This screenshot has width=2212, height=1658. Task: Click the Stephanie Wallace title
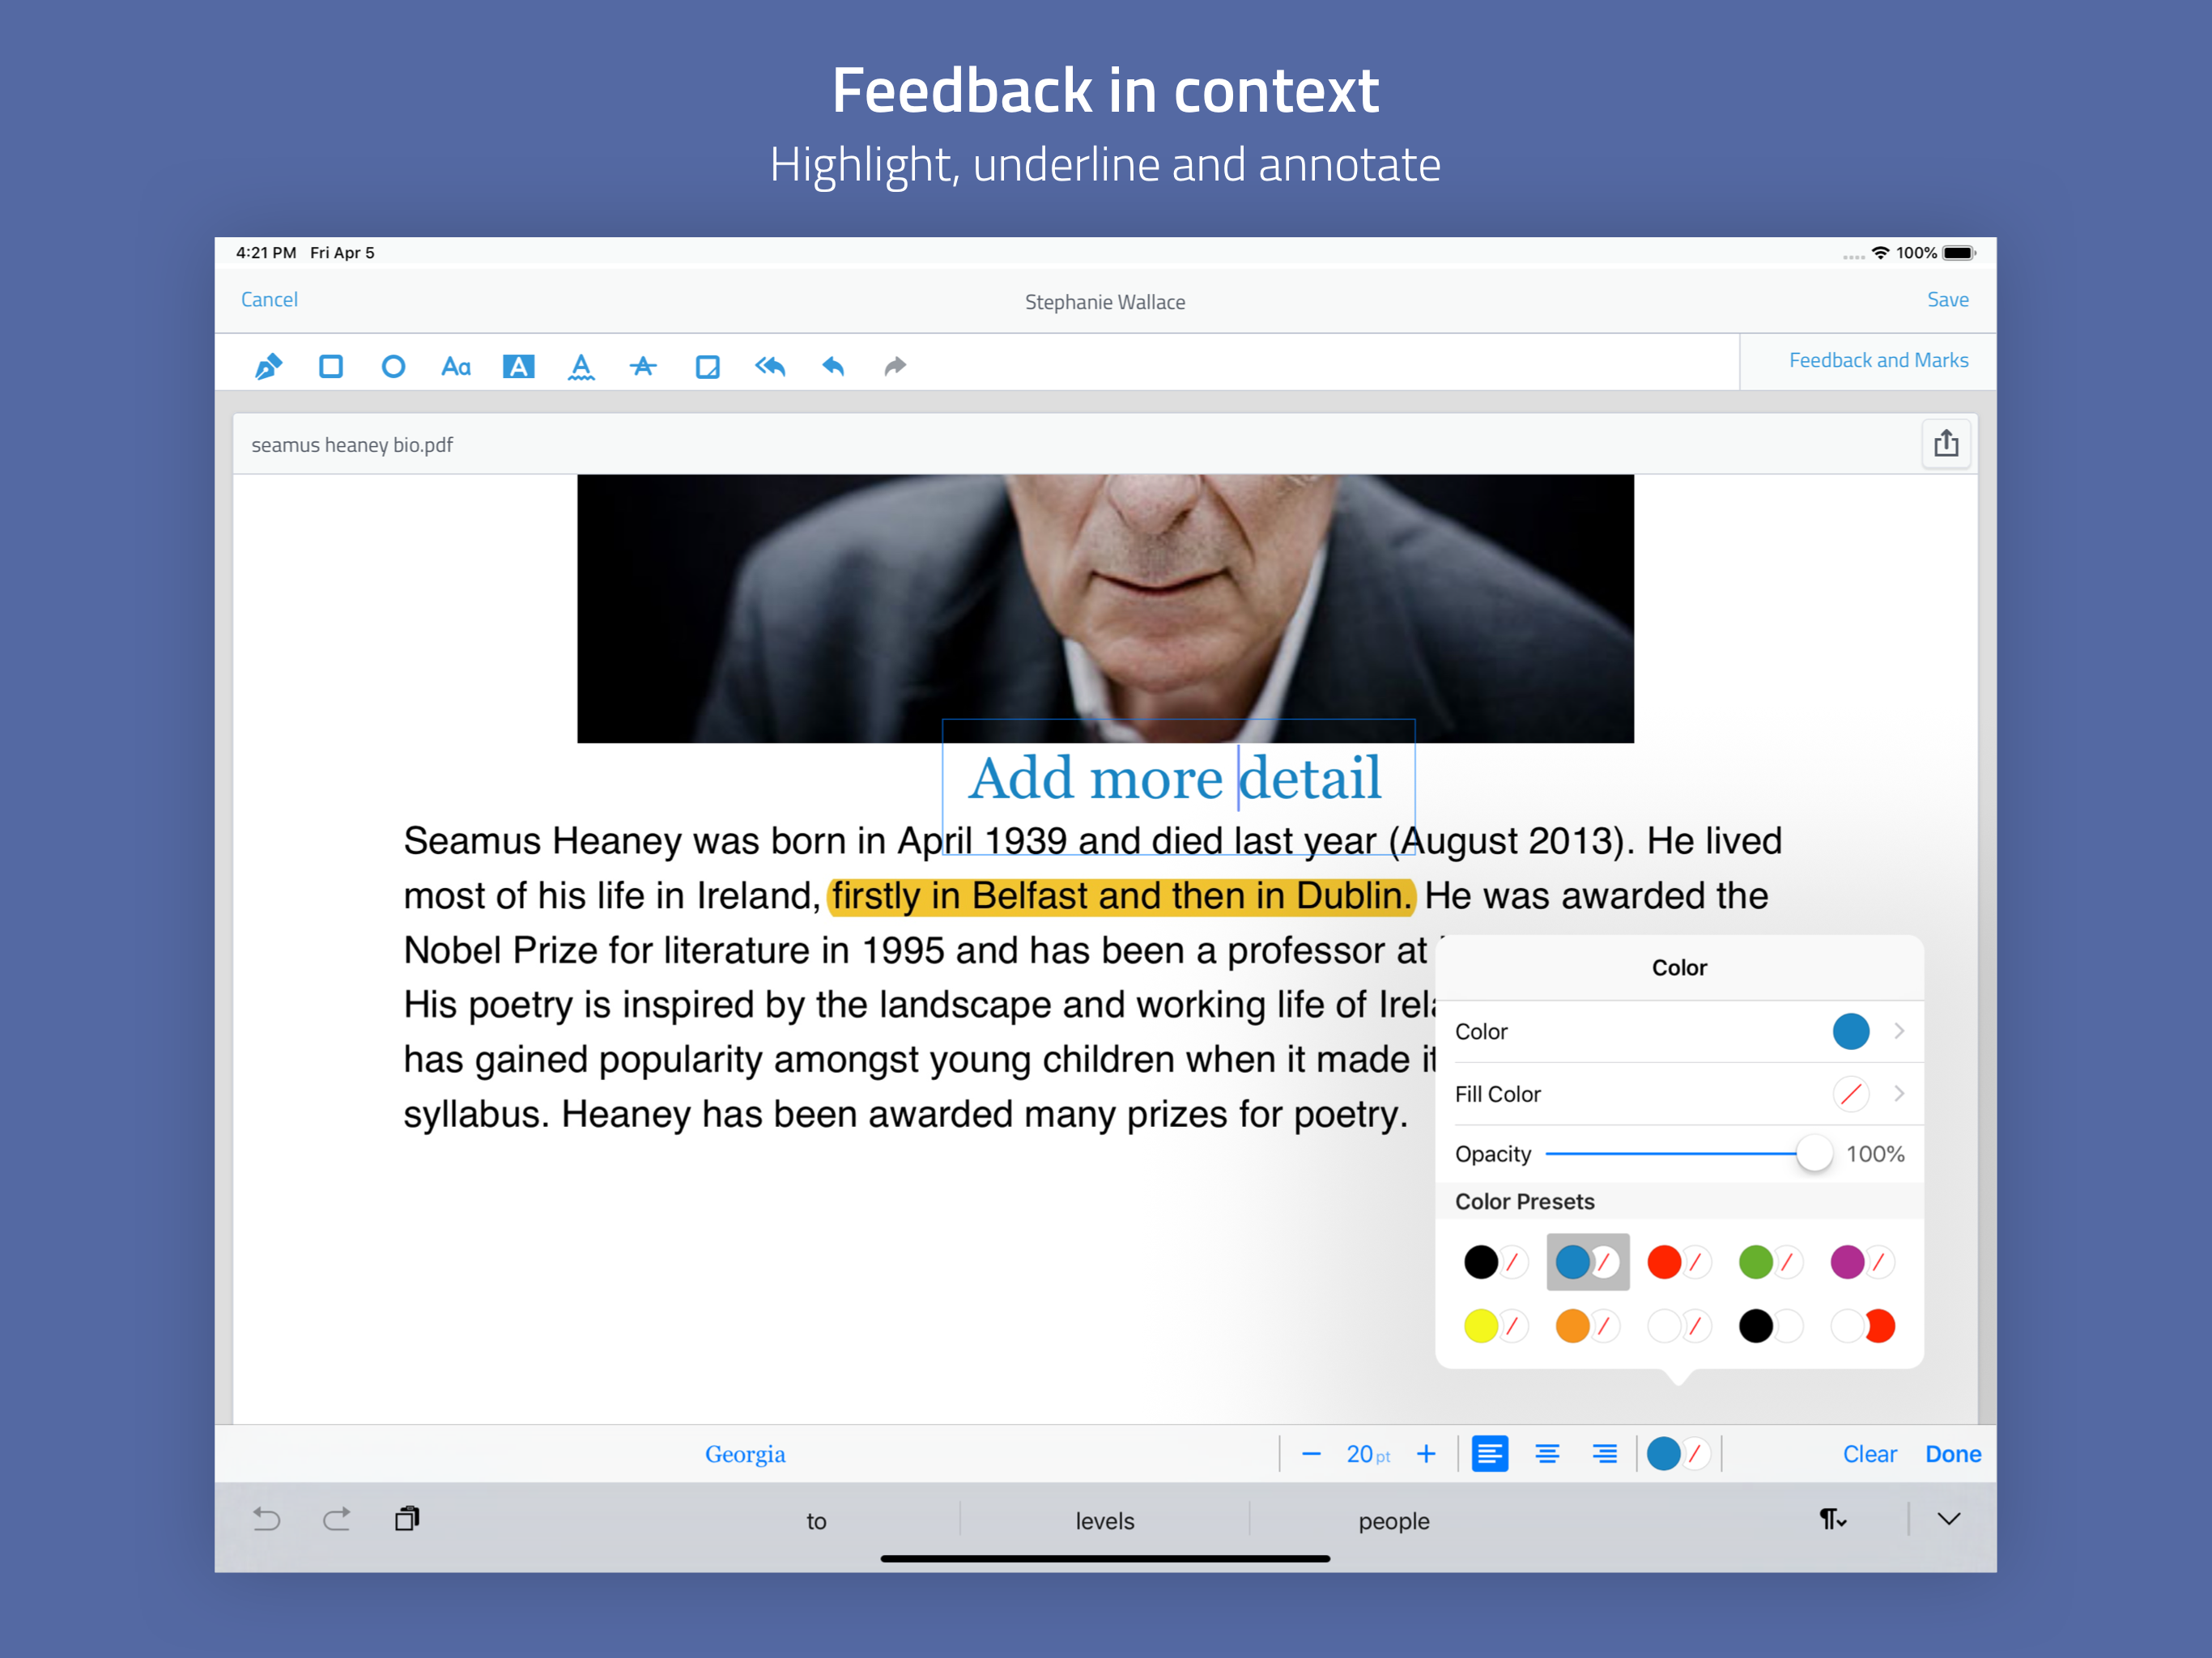pos(1104,302)
